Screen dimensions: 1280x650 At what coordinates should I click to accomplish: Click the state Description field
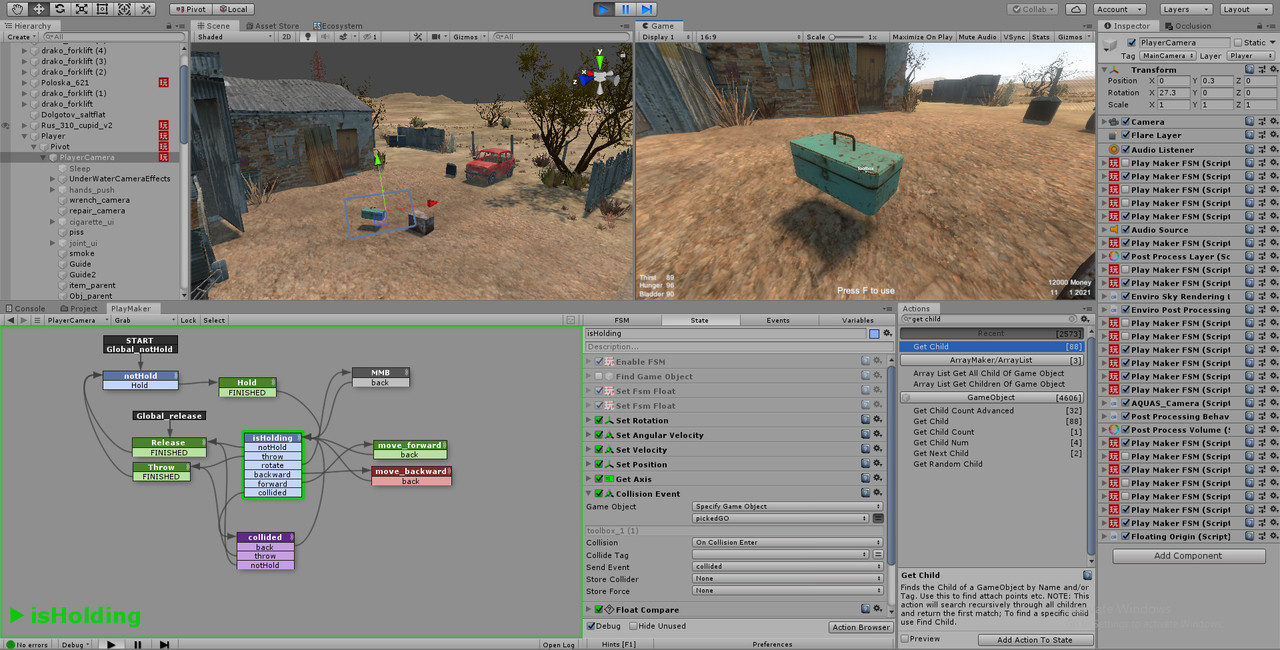pos(738,347)
